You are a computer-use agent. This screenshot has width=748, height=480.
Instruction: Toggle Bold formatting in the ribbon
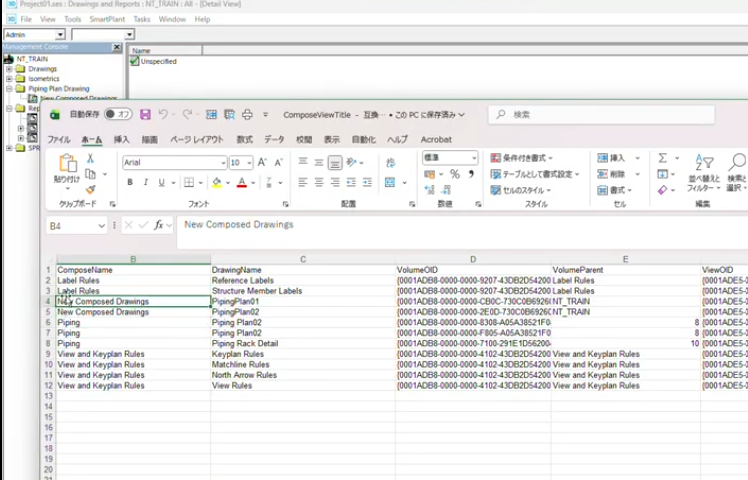130,183
